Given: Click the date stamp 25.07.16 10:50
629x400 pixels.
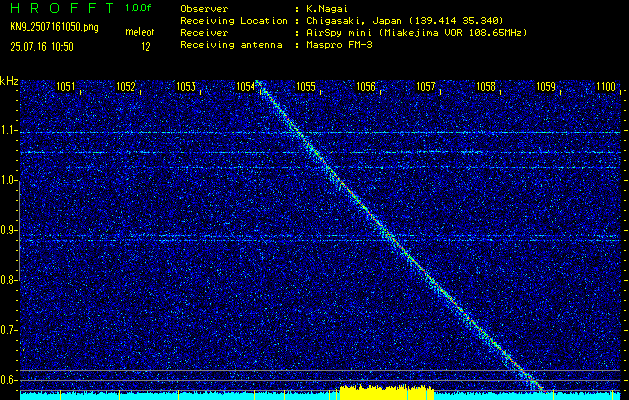Looking at the screenshot, I should click(42, 47).
